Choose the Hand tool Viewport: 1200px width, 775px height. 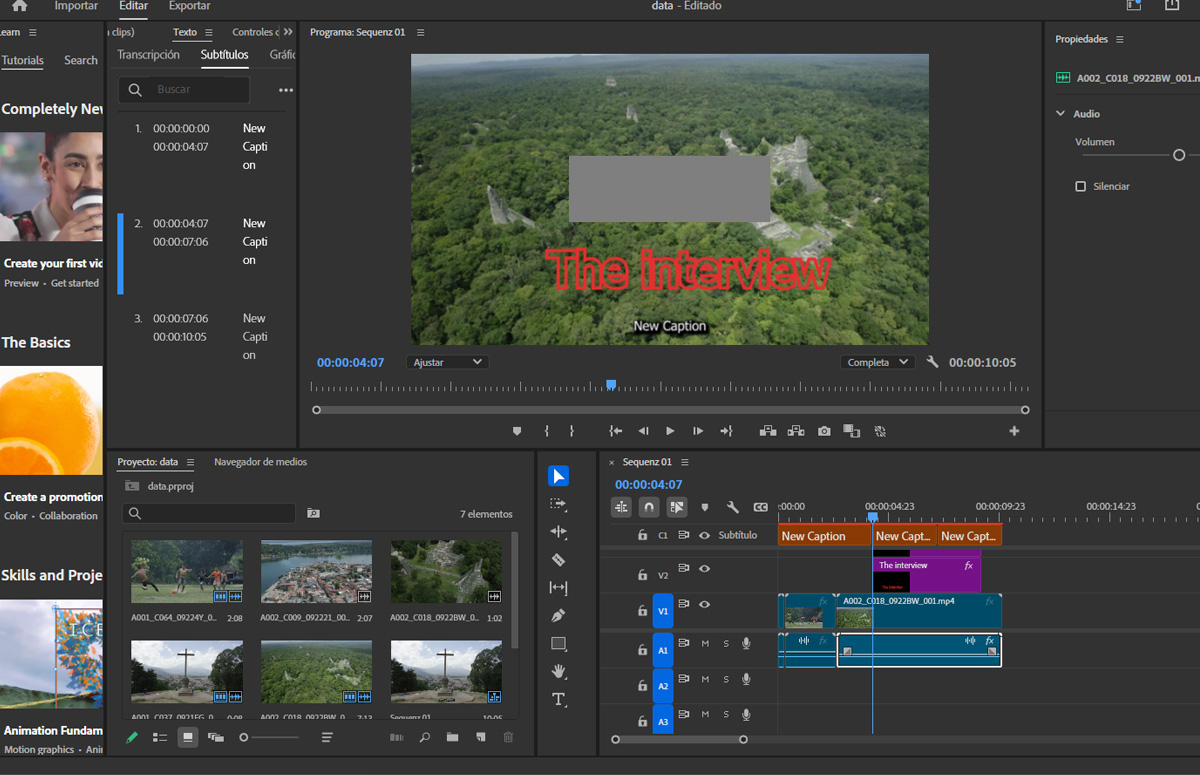559,671
